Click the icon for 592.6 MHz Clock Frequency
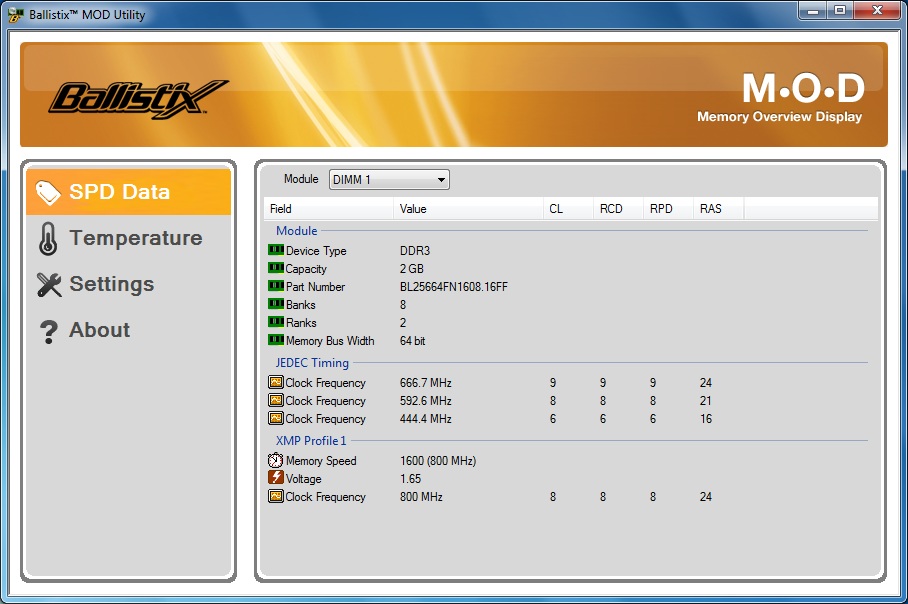 tap(276, 400)
